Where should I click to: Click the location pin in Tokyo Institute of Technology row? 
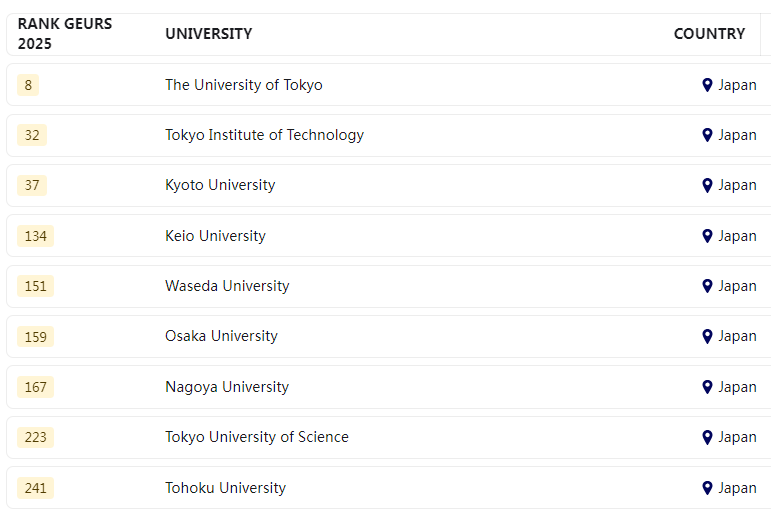pos(707,135)
